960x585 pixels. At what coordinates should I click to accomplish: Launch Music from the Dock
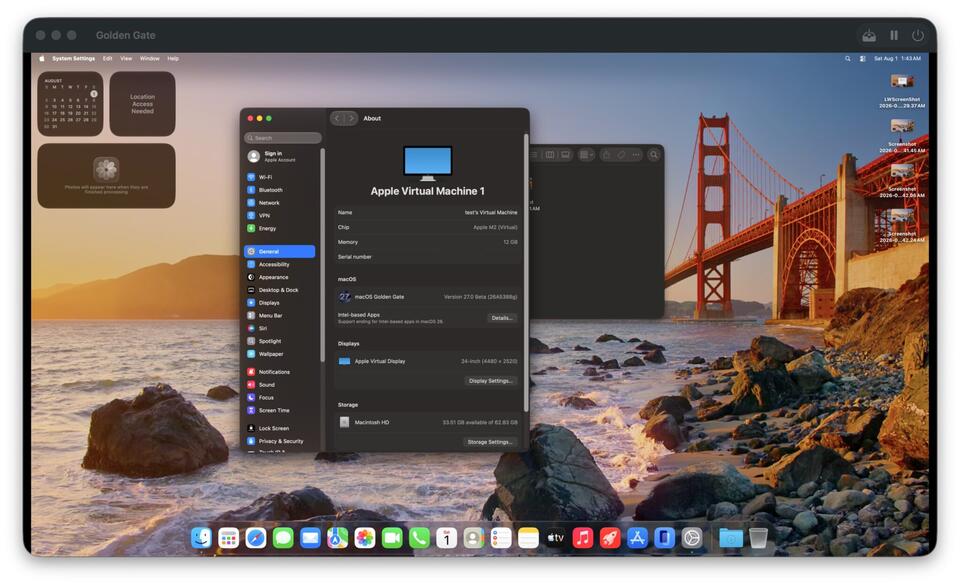pyautogui.click(x=582, y=538)
